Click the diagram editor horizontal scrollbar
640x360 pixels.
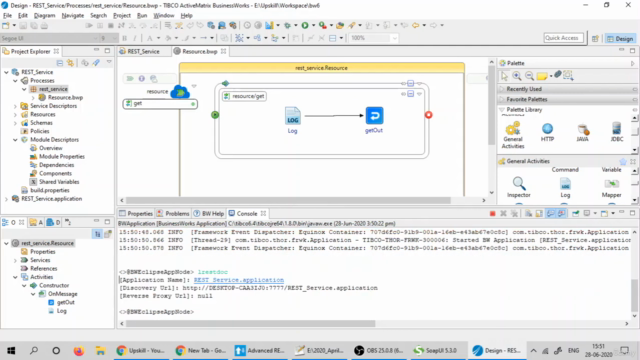point(288,200)
